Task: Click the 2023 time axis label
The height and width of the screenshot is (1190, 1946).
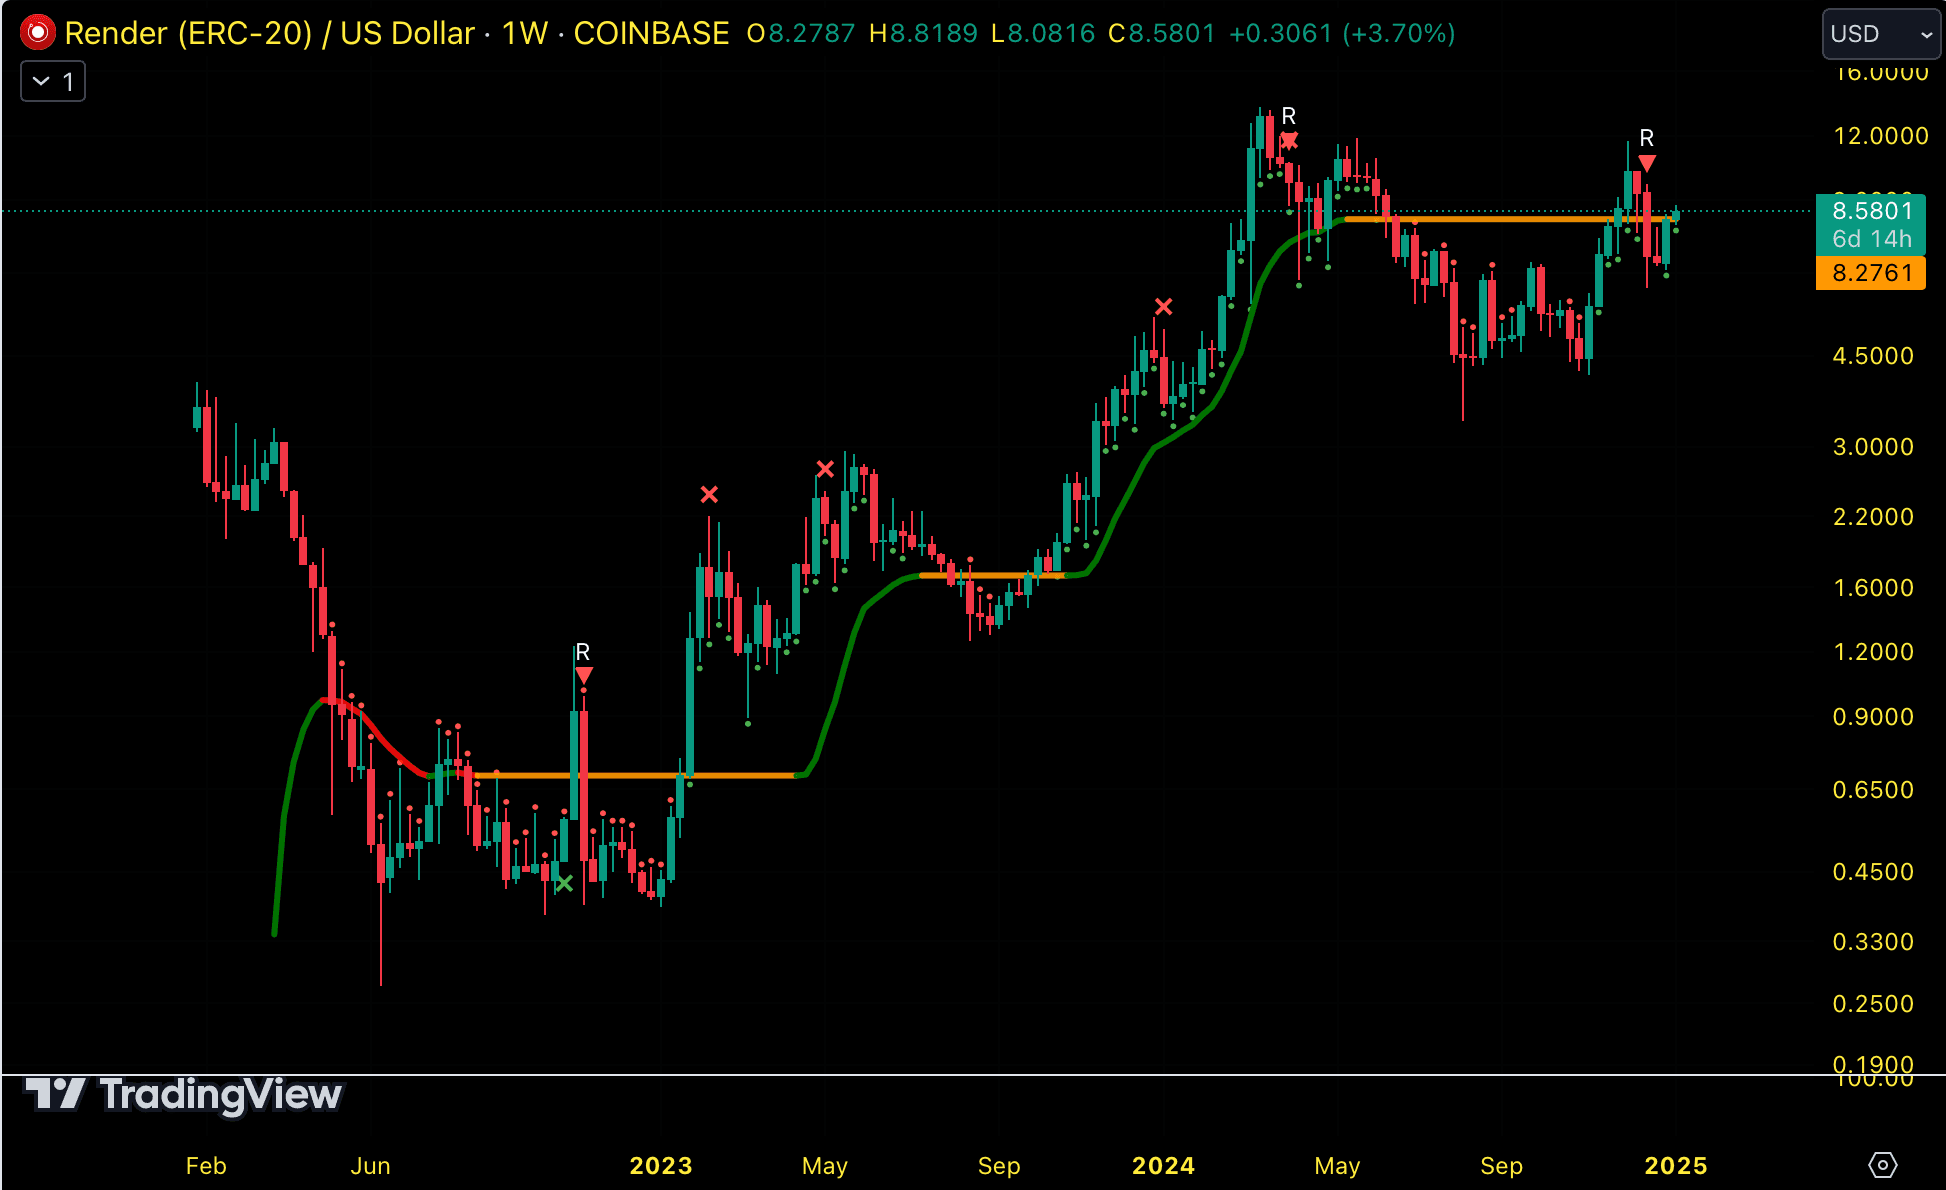Action: tap(661, 1165)
